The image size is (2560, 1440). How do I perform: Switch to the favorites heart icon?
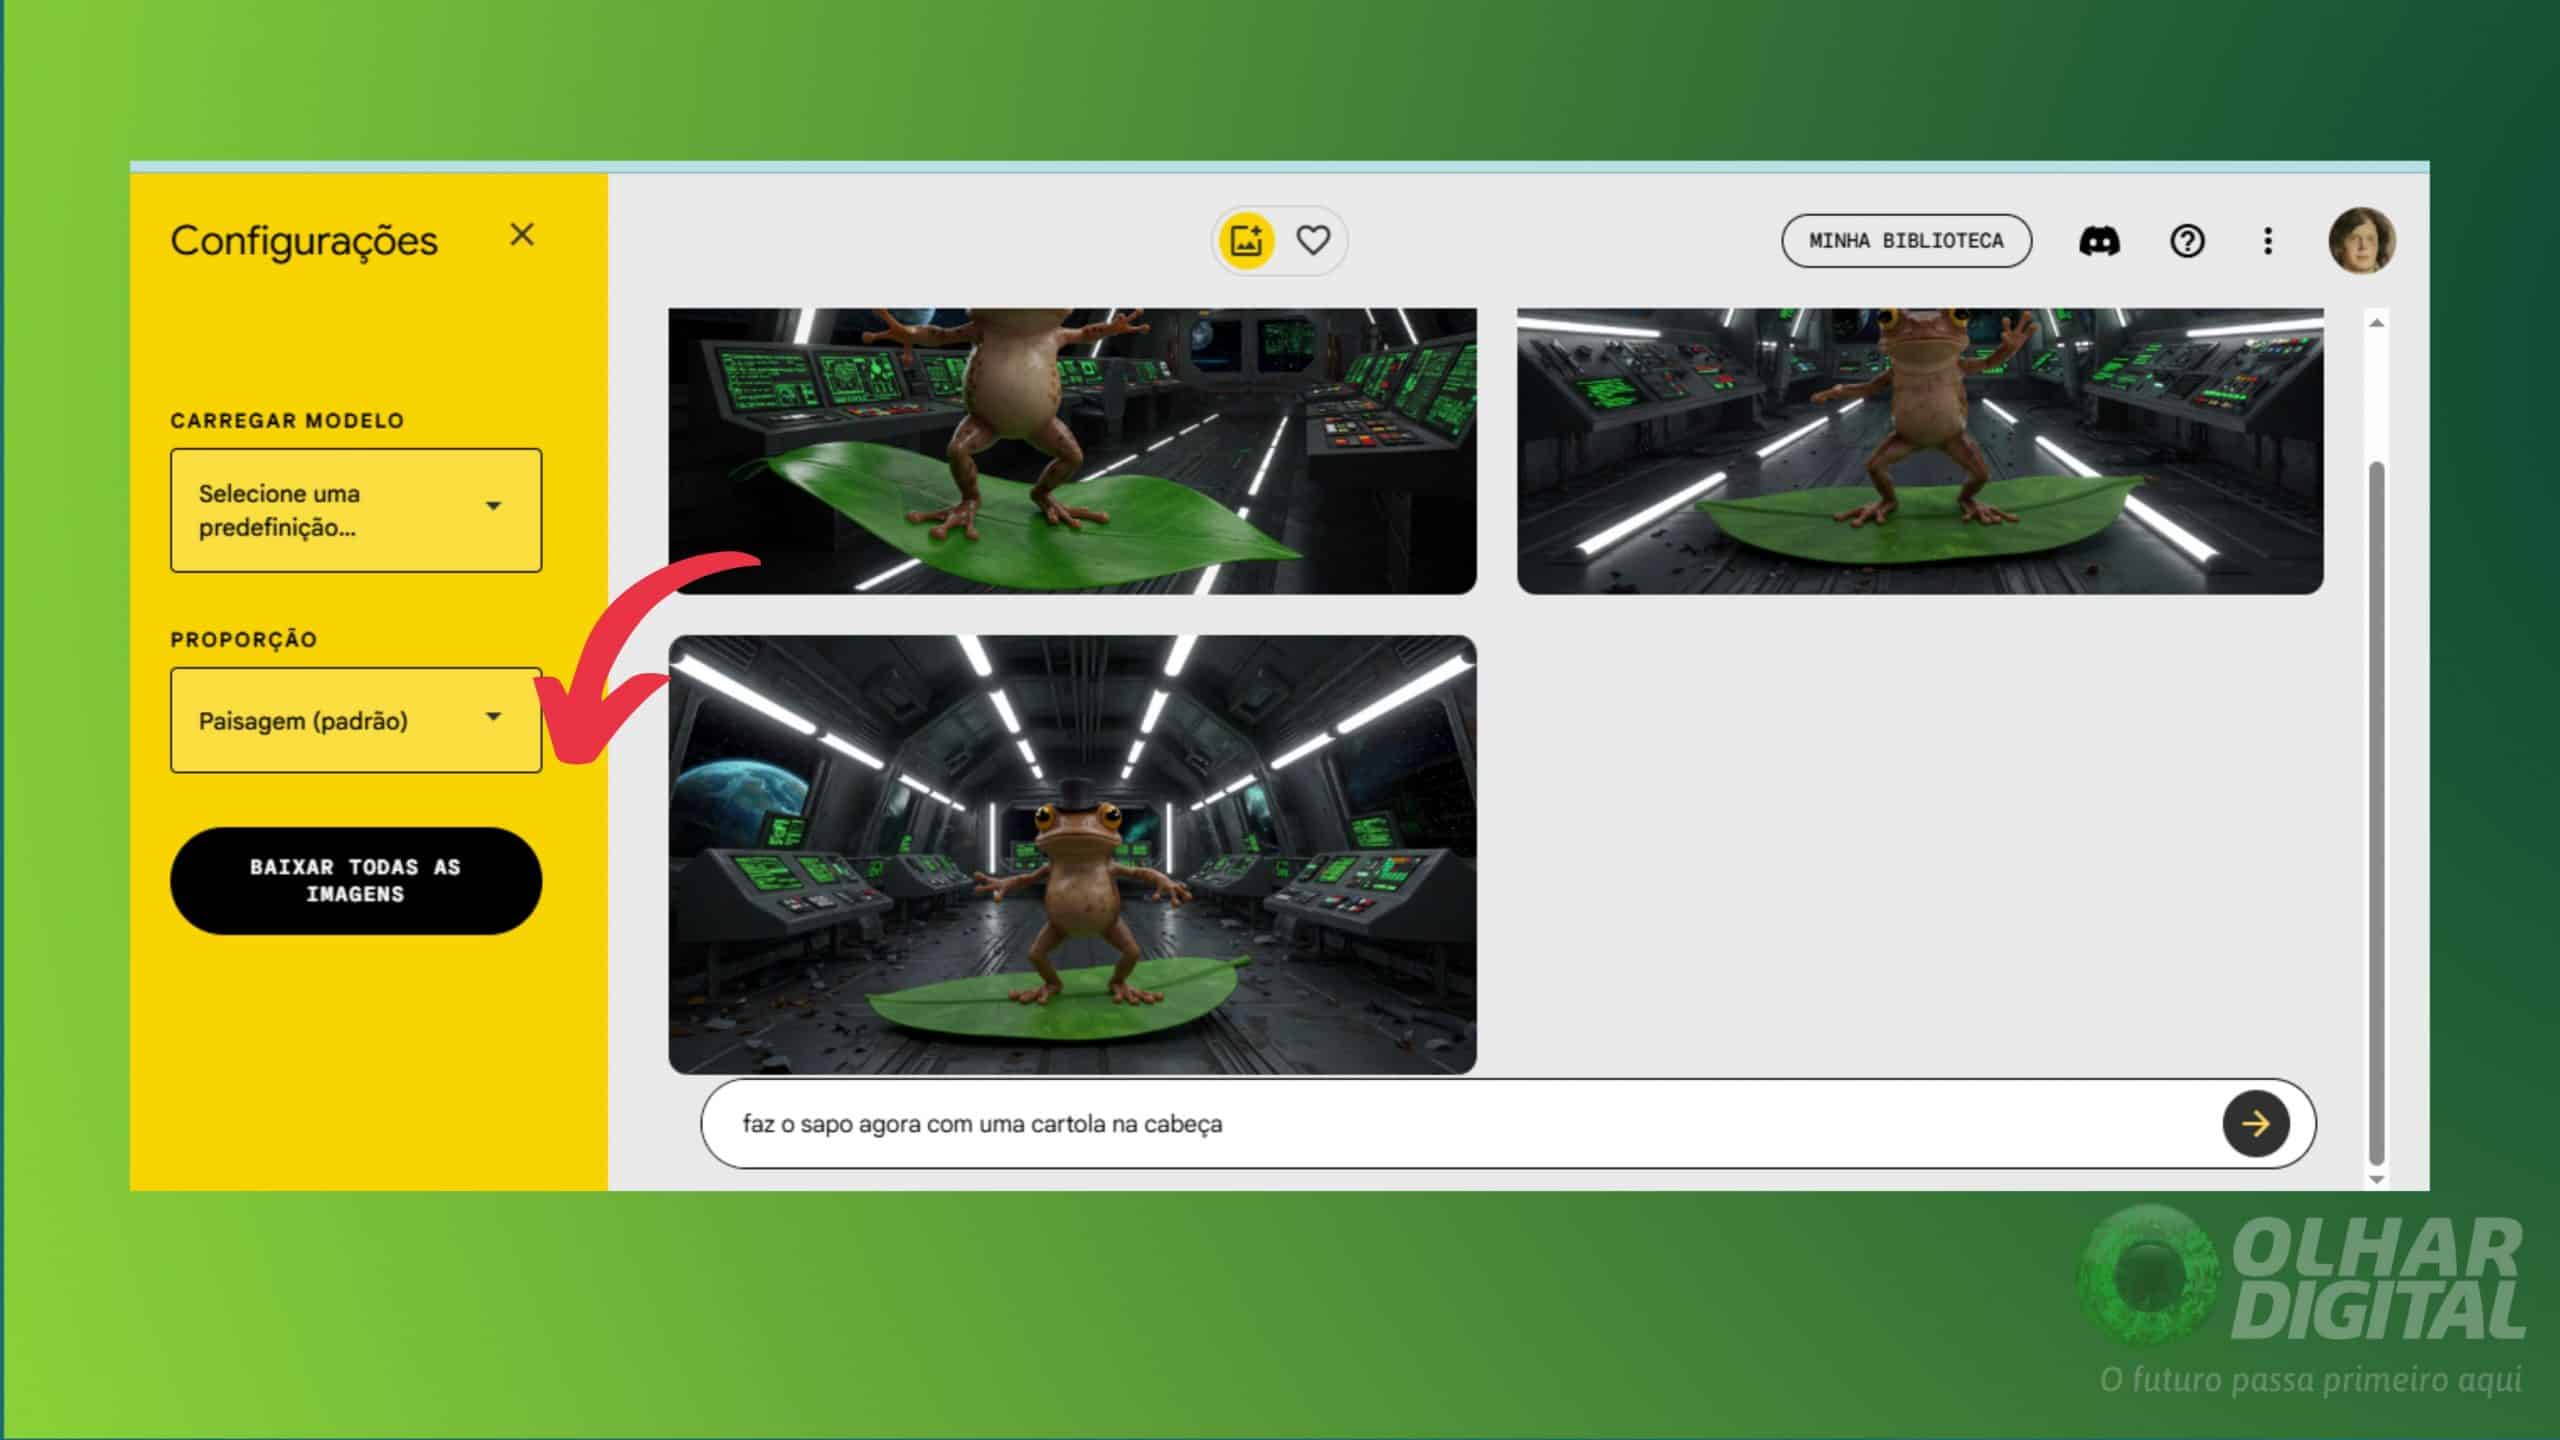(x=1313, y=240)
